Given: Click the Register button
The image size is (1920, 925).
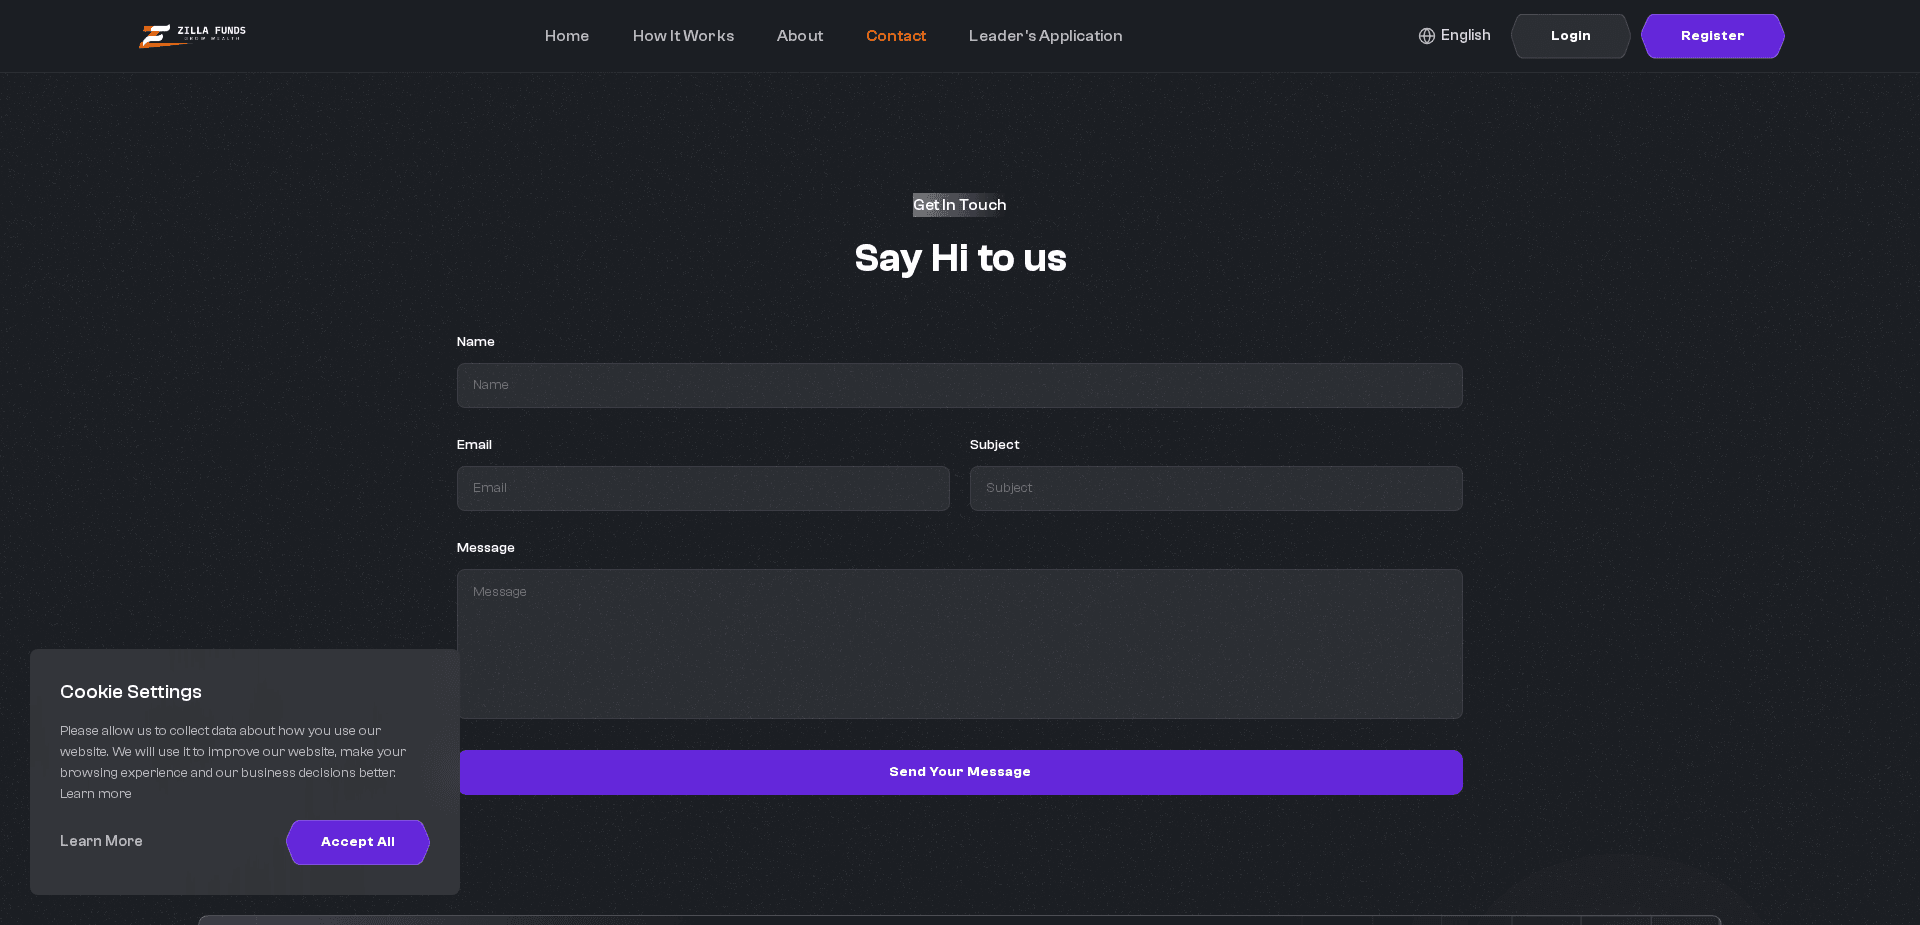Looking at the screenshot, I should click(1712, 36).
